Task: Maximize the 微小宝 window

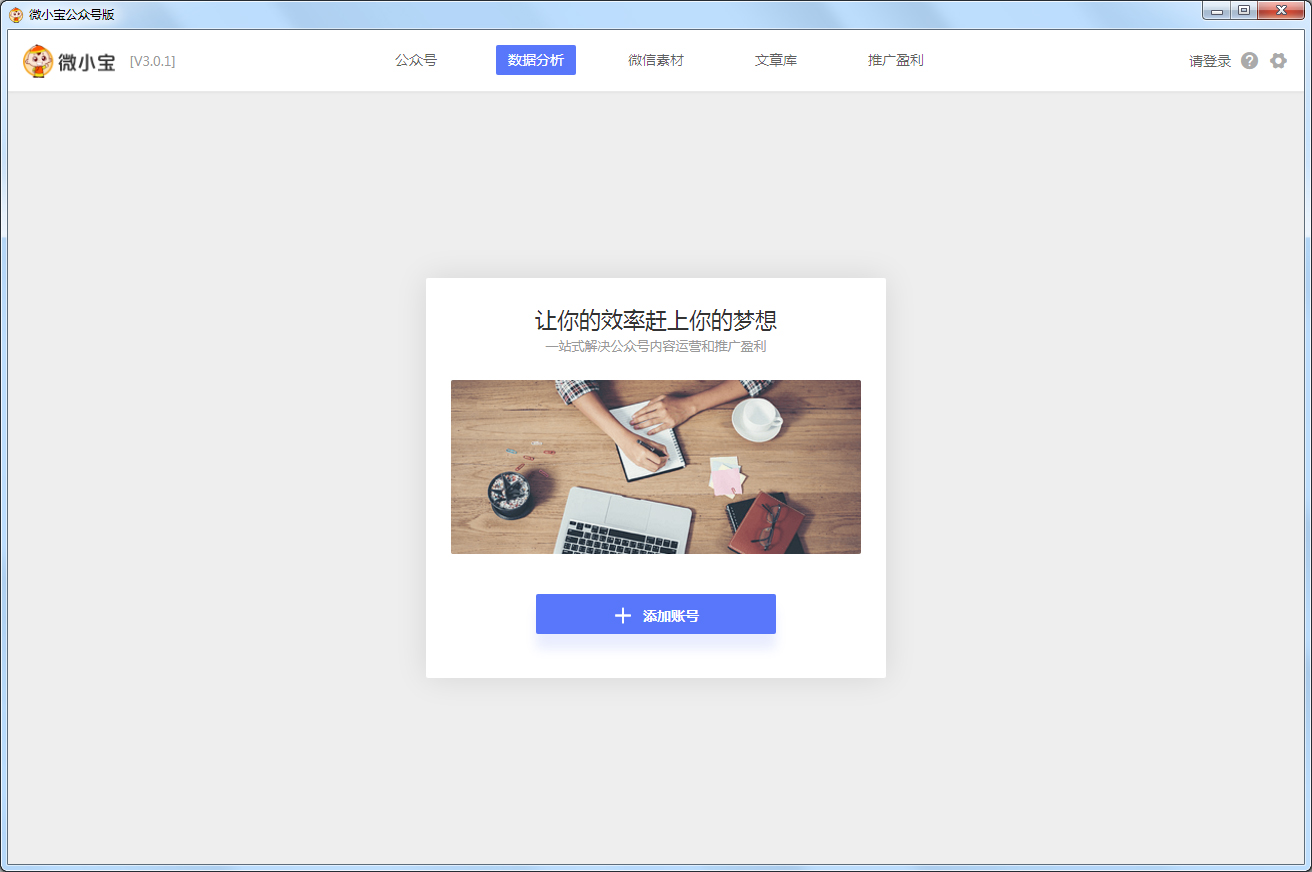Action: tap(1244, 10)
